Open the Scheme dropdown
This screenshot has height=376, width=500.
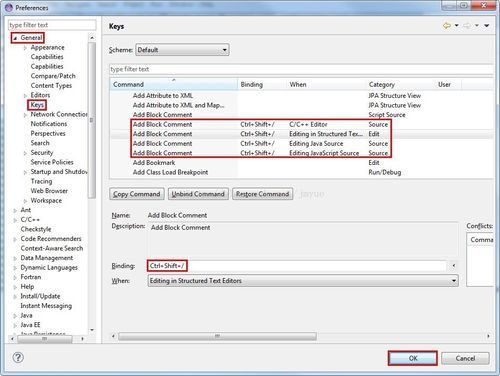(182, 50)
